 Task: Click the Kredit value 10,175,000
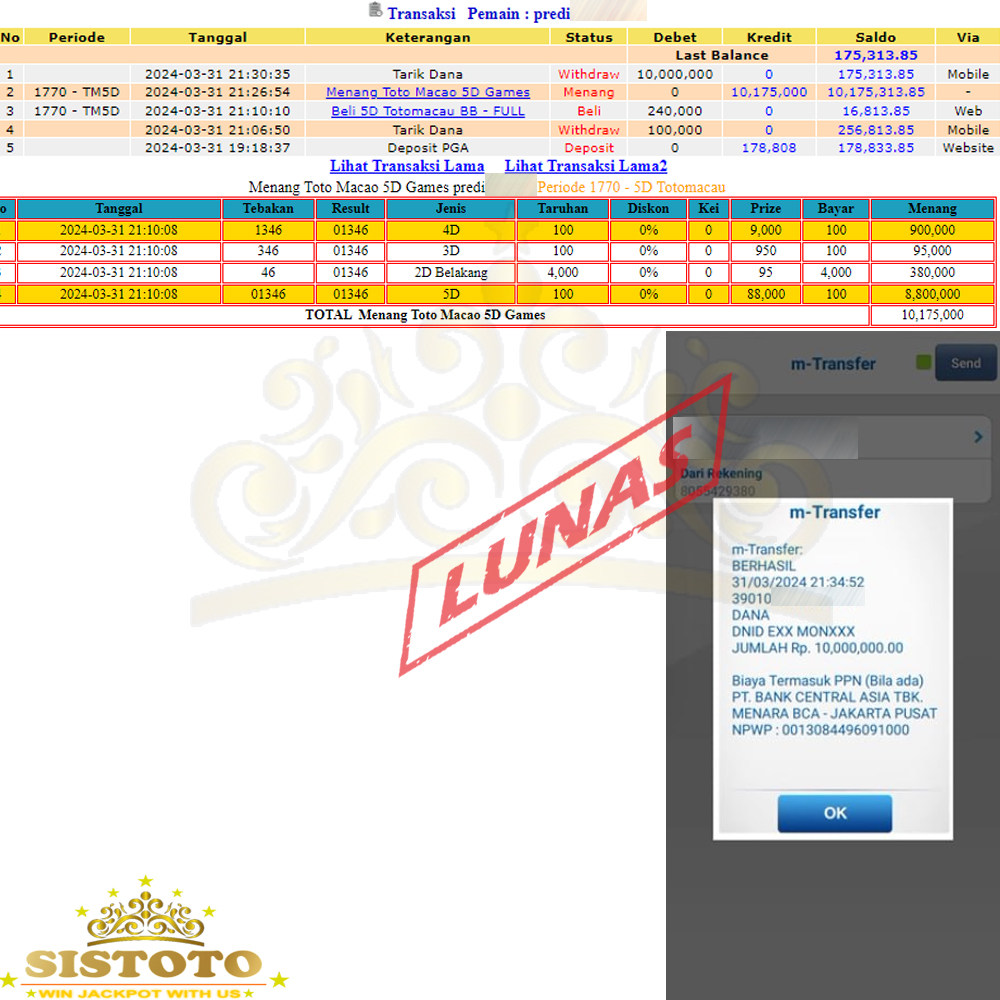[x=769, y=92]
